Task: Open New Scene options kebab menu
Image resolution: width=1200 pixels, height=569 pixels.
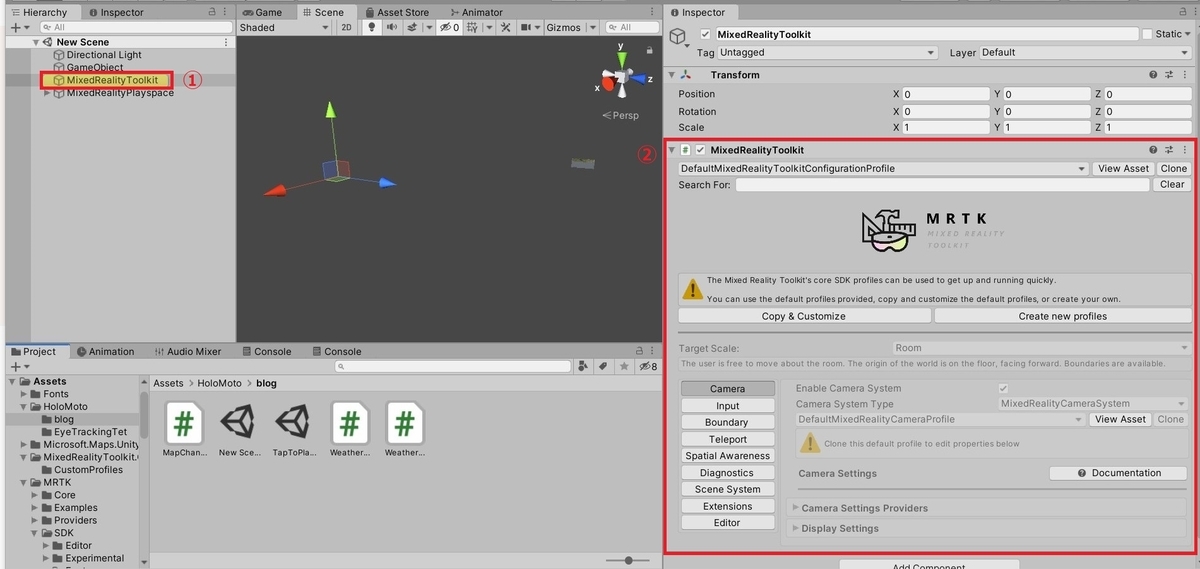Action: (226, 42)
